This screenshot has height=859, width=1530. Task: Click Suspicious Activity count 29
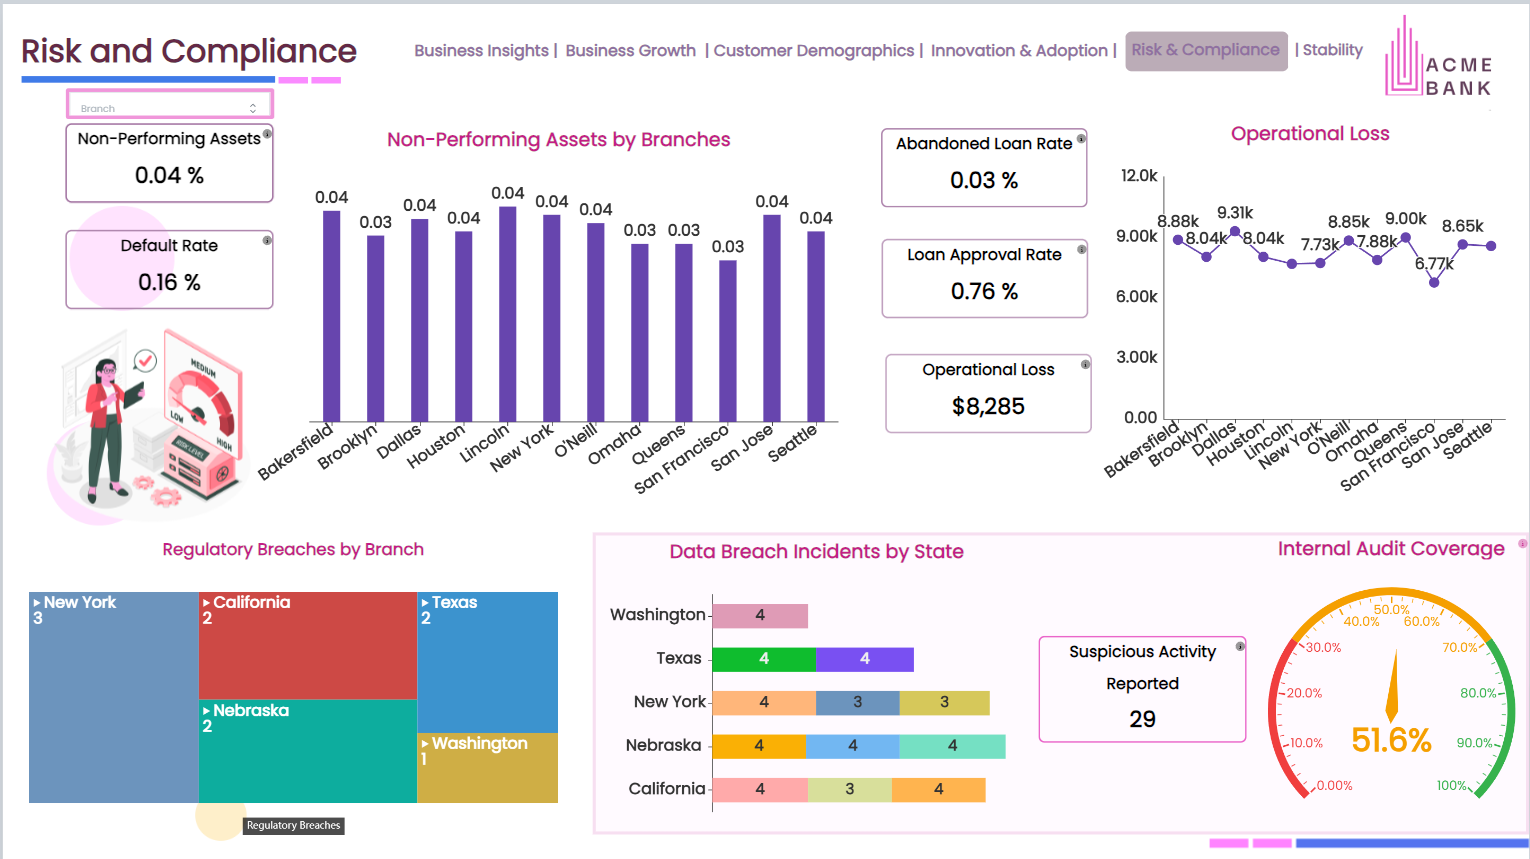(1142, 720)
